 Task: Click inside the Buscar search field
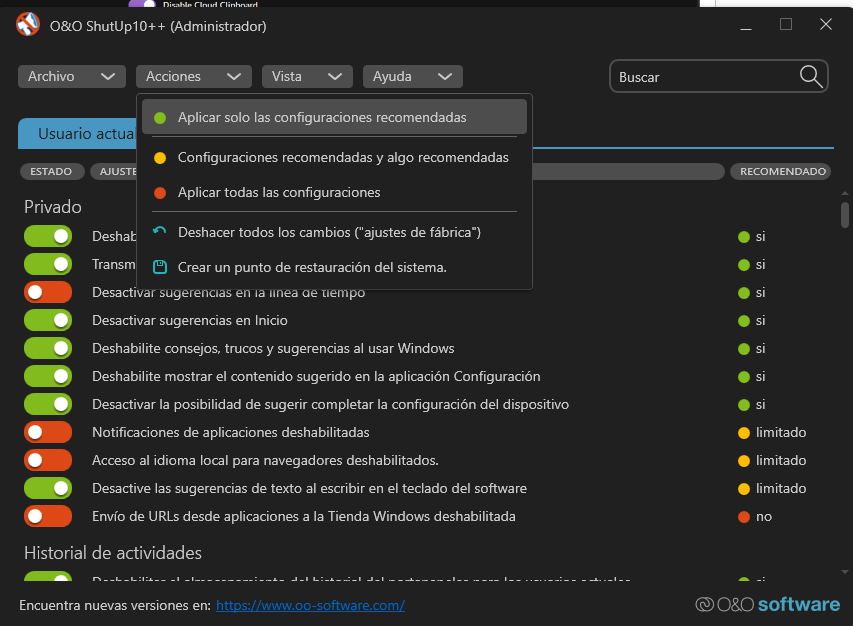pyautogui.click(x=700, y=77)
